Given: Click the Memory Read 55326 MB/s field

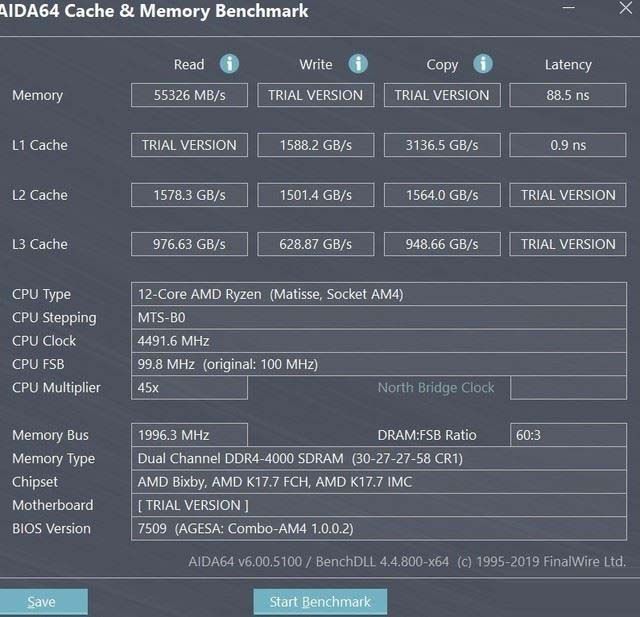Looking at the screenshot, I should click(x=189, y=95).
